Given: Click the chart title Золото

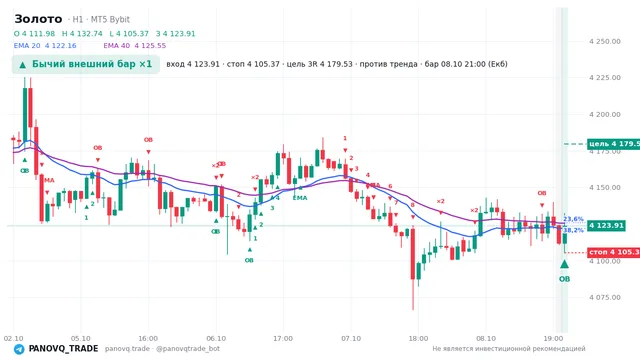Looking at the screenshot, I should coord(38,19).
